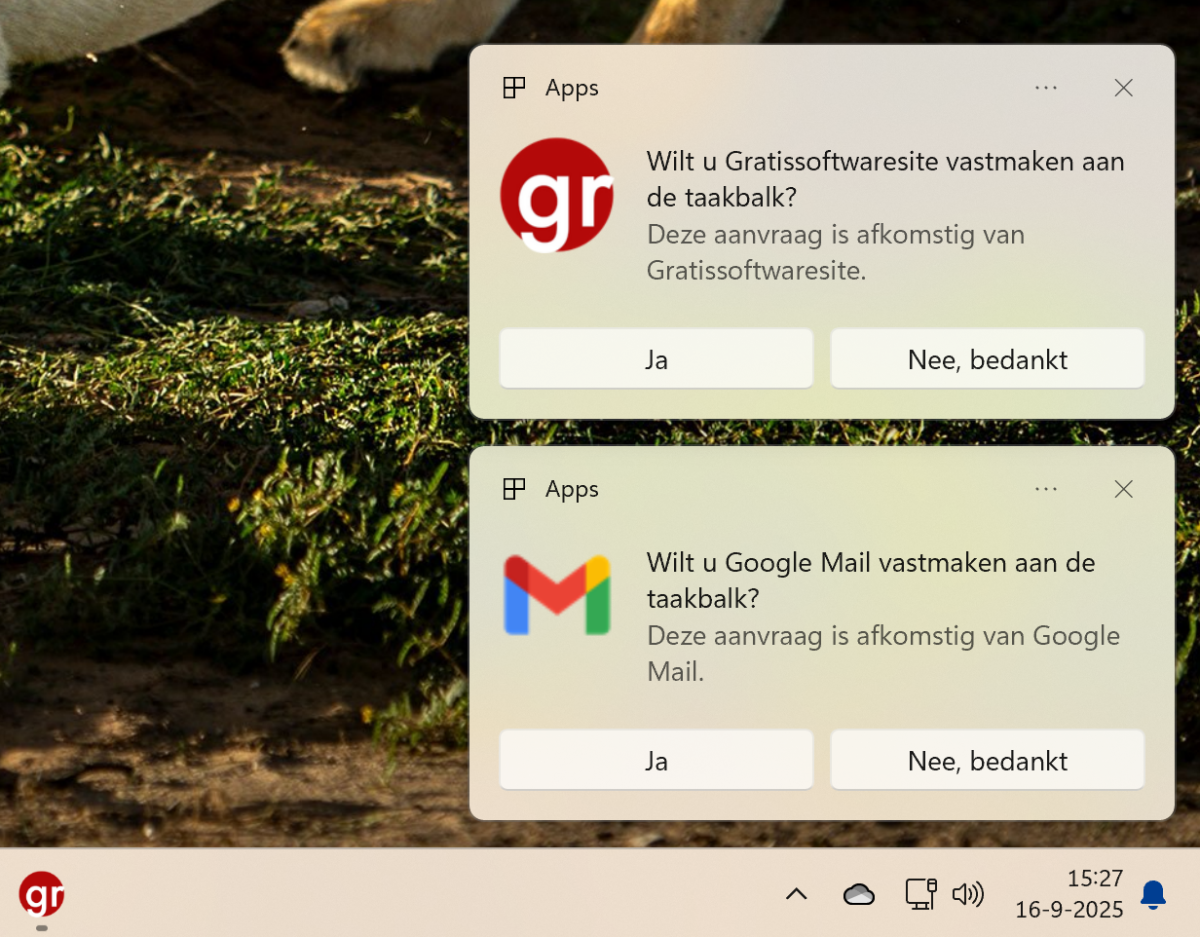Choose Nee, bedankt for Google Mail

click(987, 761)
